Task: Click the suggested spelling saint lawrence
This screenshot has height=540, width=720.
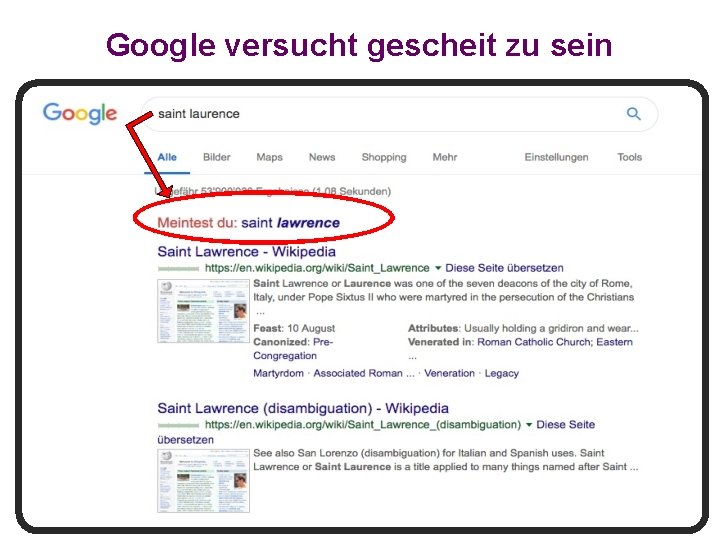Action: pos(291,223)
